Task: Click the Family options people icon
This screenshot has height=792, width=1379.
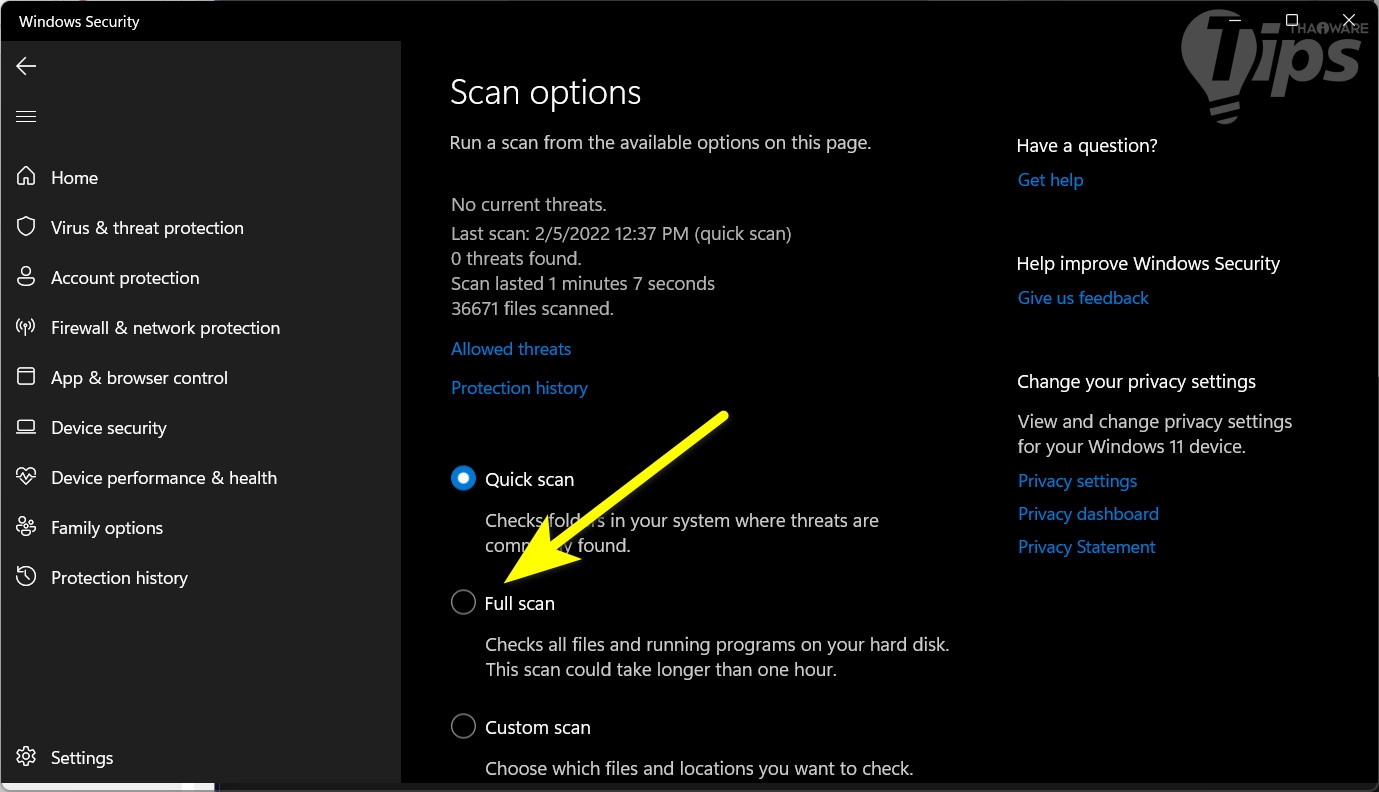Action: tap(27, 527)
